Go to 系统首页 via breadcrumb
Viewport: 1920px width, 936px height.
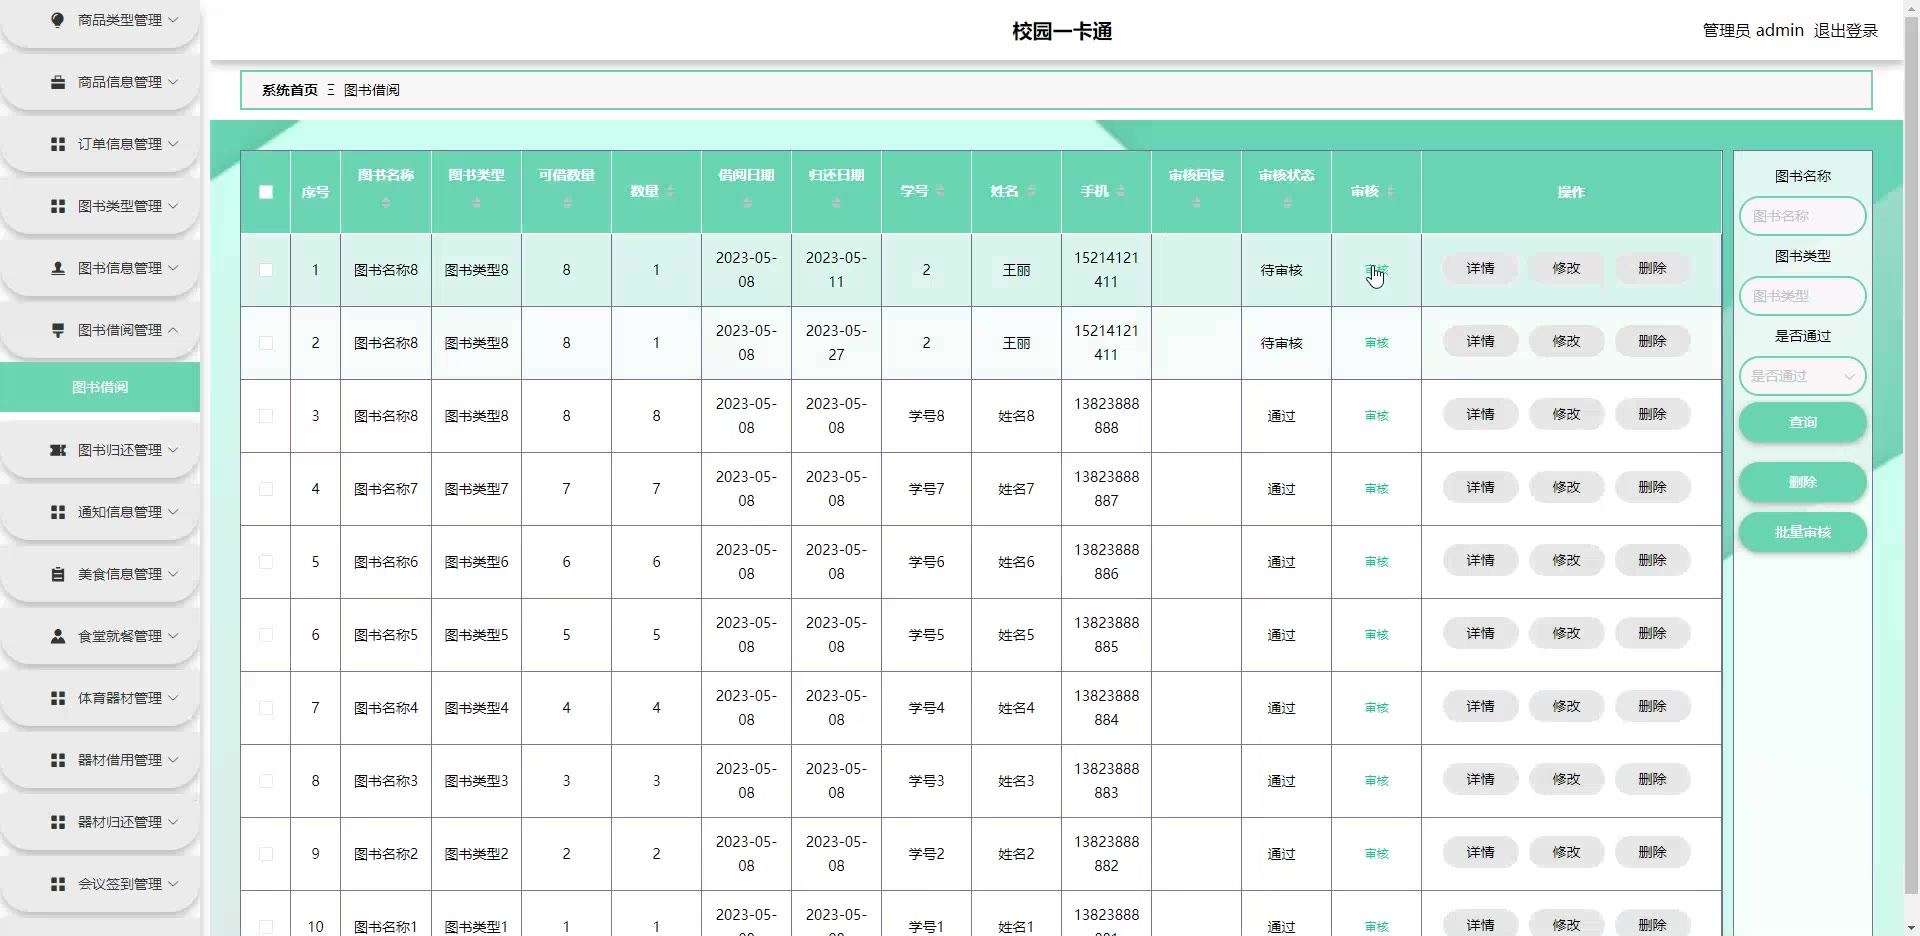tap(290, 90)
